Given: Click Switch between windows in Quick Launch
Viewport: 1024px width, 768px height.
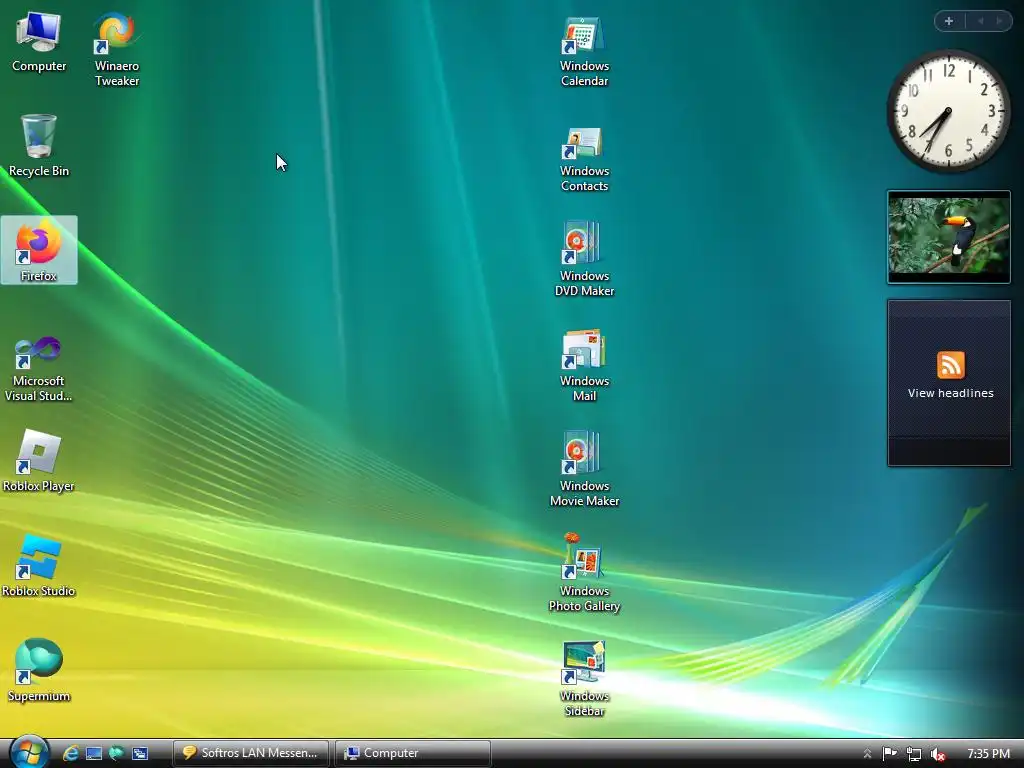Looking at the screenshot, I should pos(140,753).
